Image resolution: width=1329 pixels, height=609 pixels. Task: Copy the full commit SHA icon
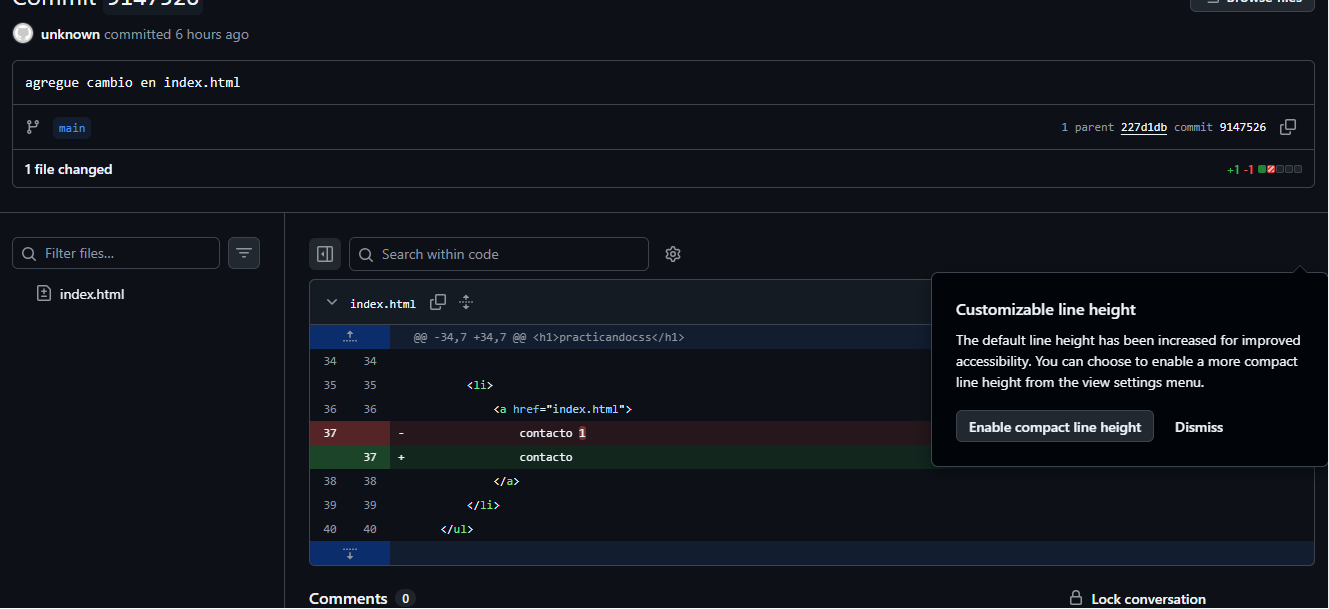point(1288,127)
